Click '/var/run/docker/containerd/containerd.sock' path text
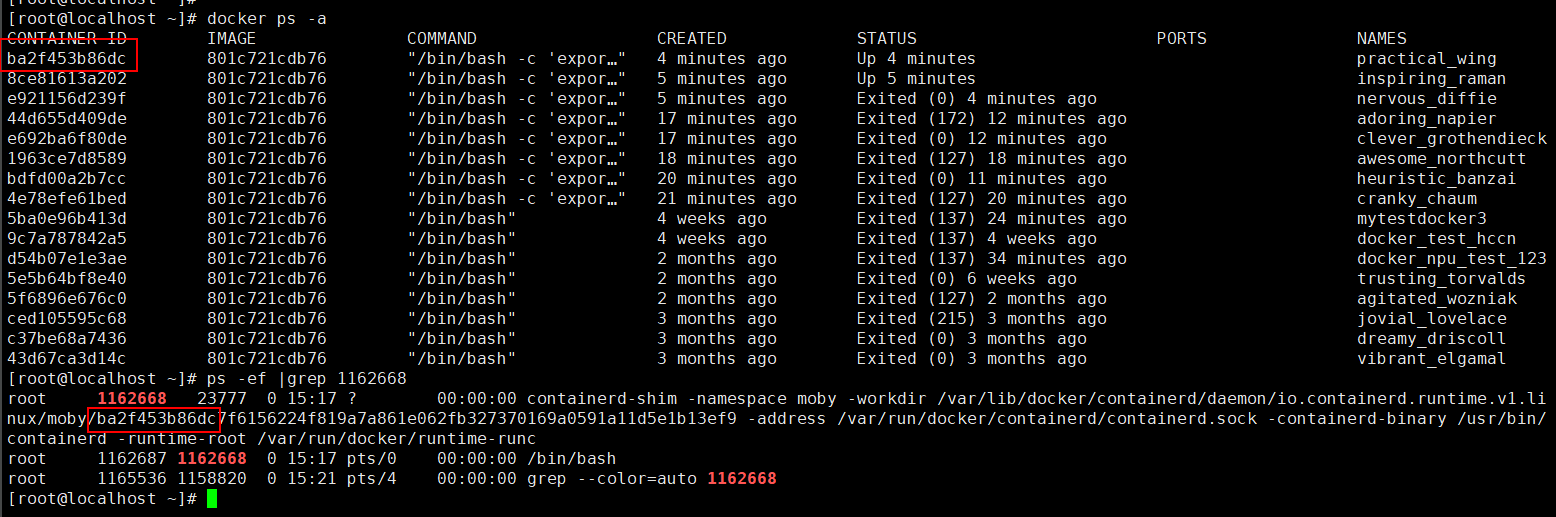This screenshot has height=517, width=1556. (1047, 419)
